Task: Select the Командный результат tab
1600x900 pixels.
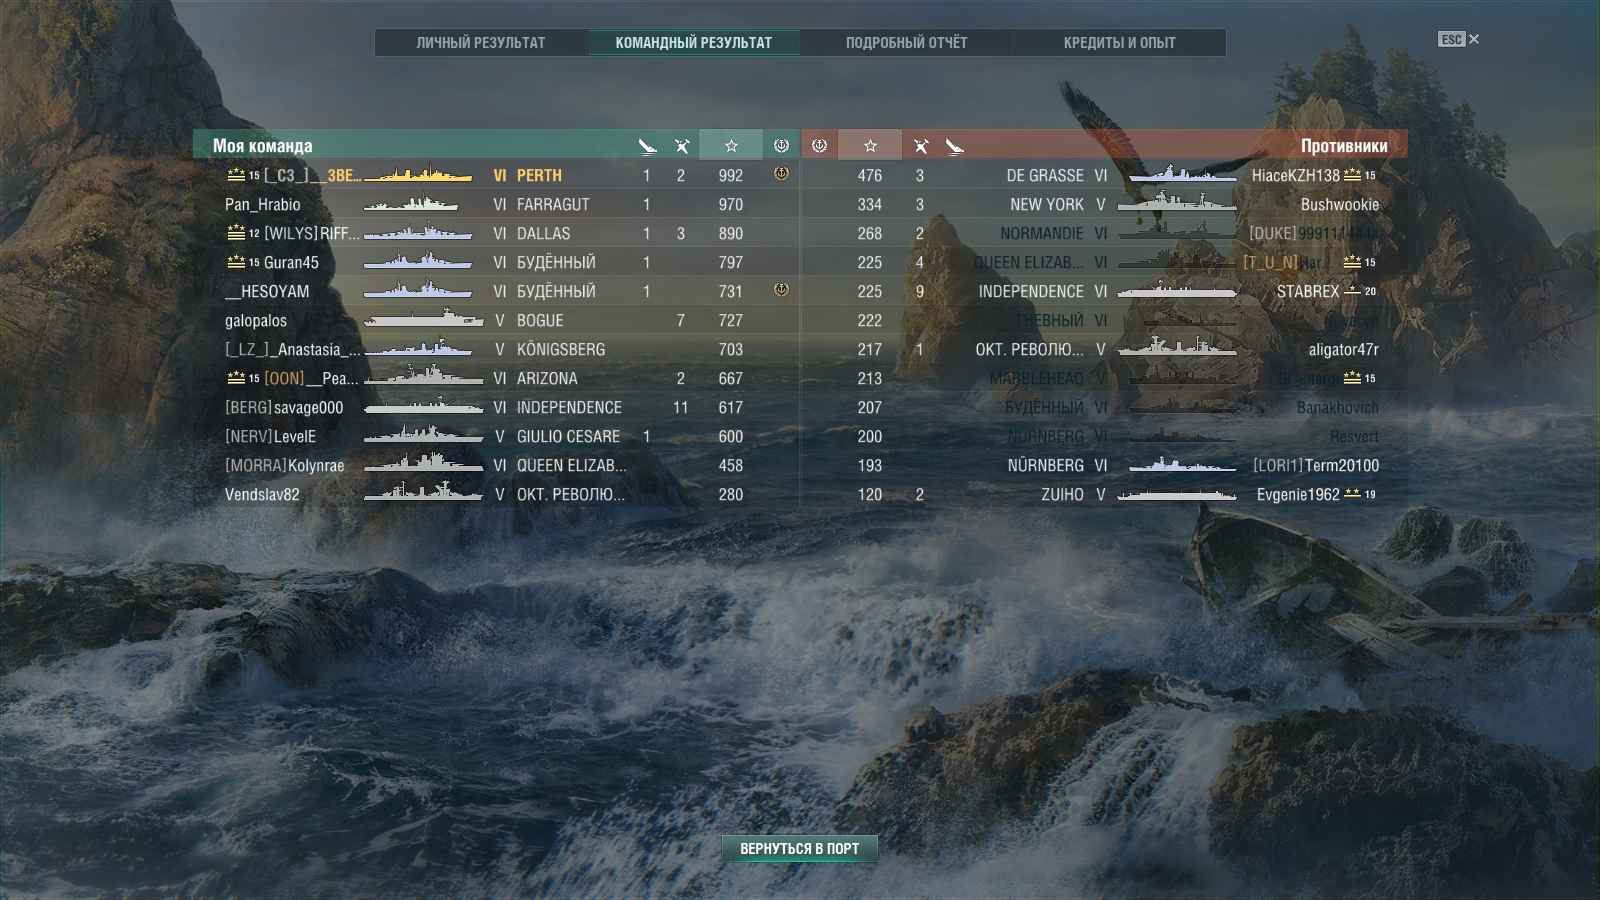Action: click(x=694, y=42)
